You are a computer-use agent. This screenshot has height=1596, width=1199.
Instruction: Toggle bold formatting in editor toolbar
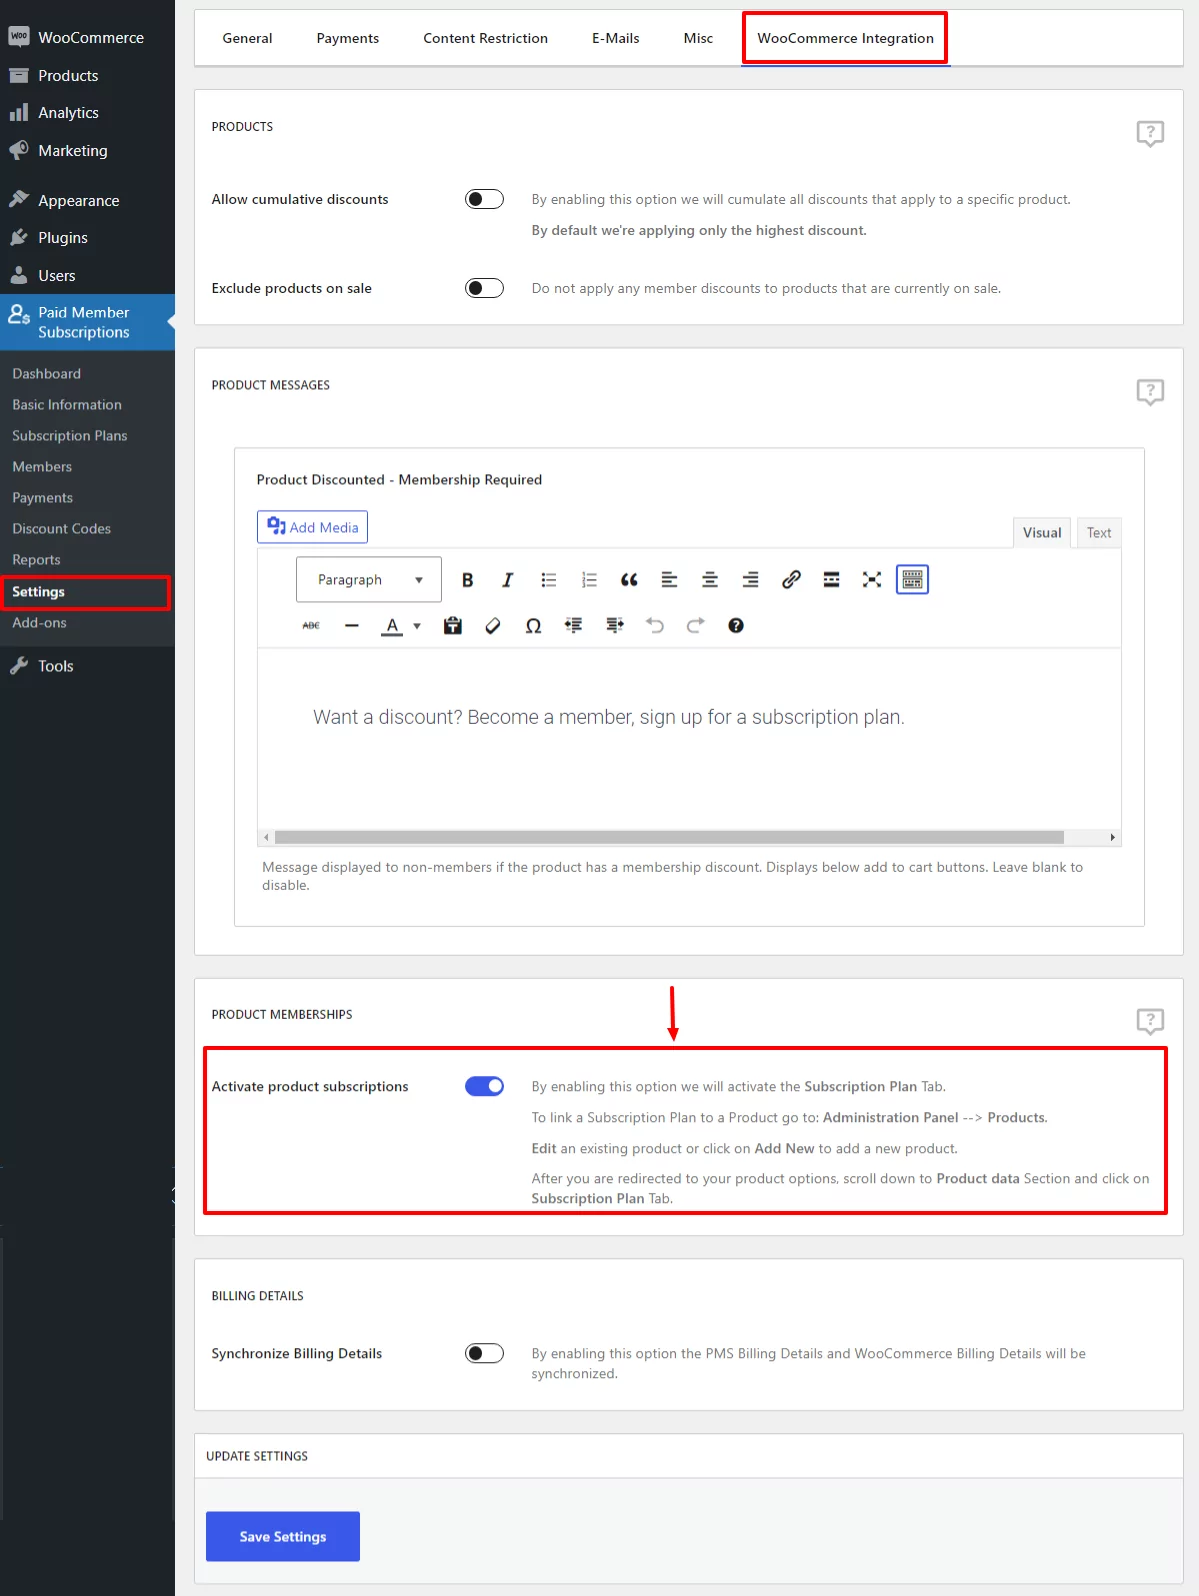tap(467, 580)
